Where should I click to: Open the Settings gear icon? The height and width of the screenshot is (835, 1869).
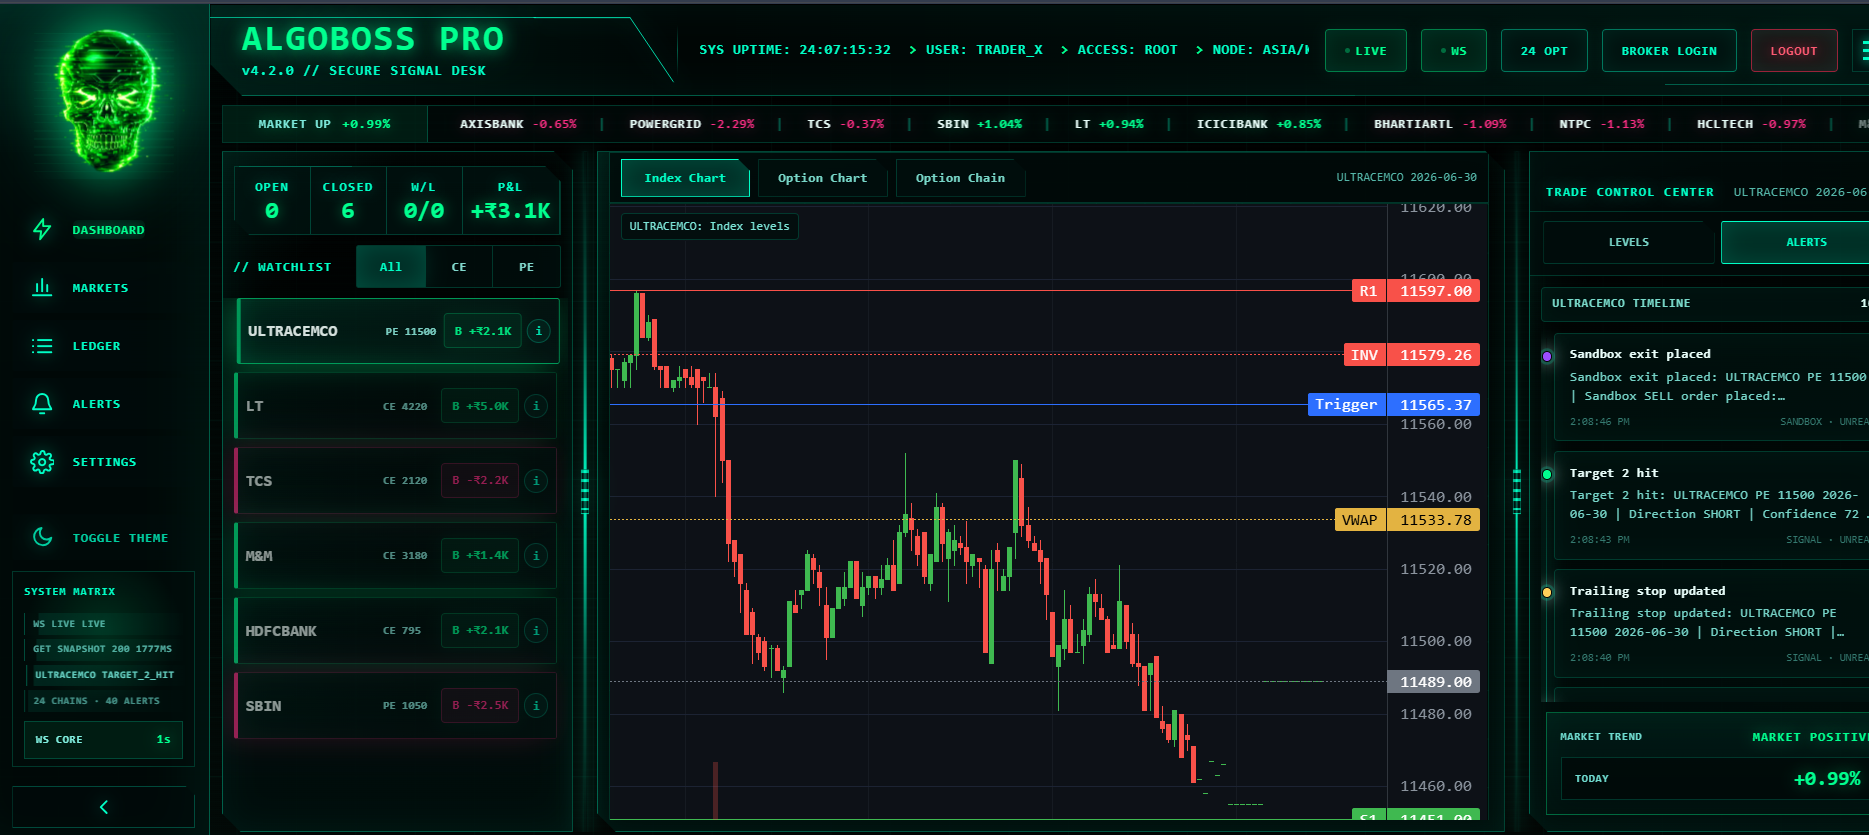point(42,462)
